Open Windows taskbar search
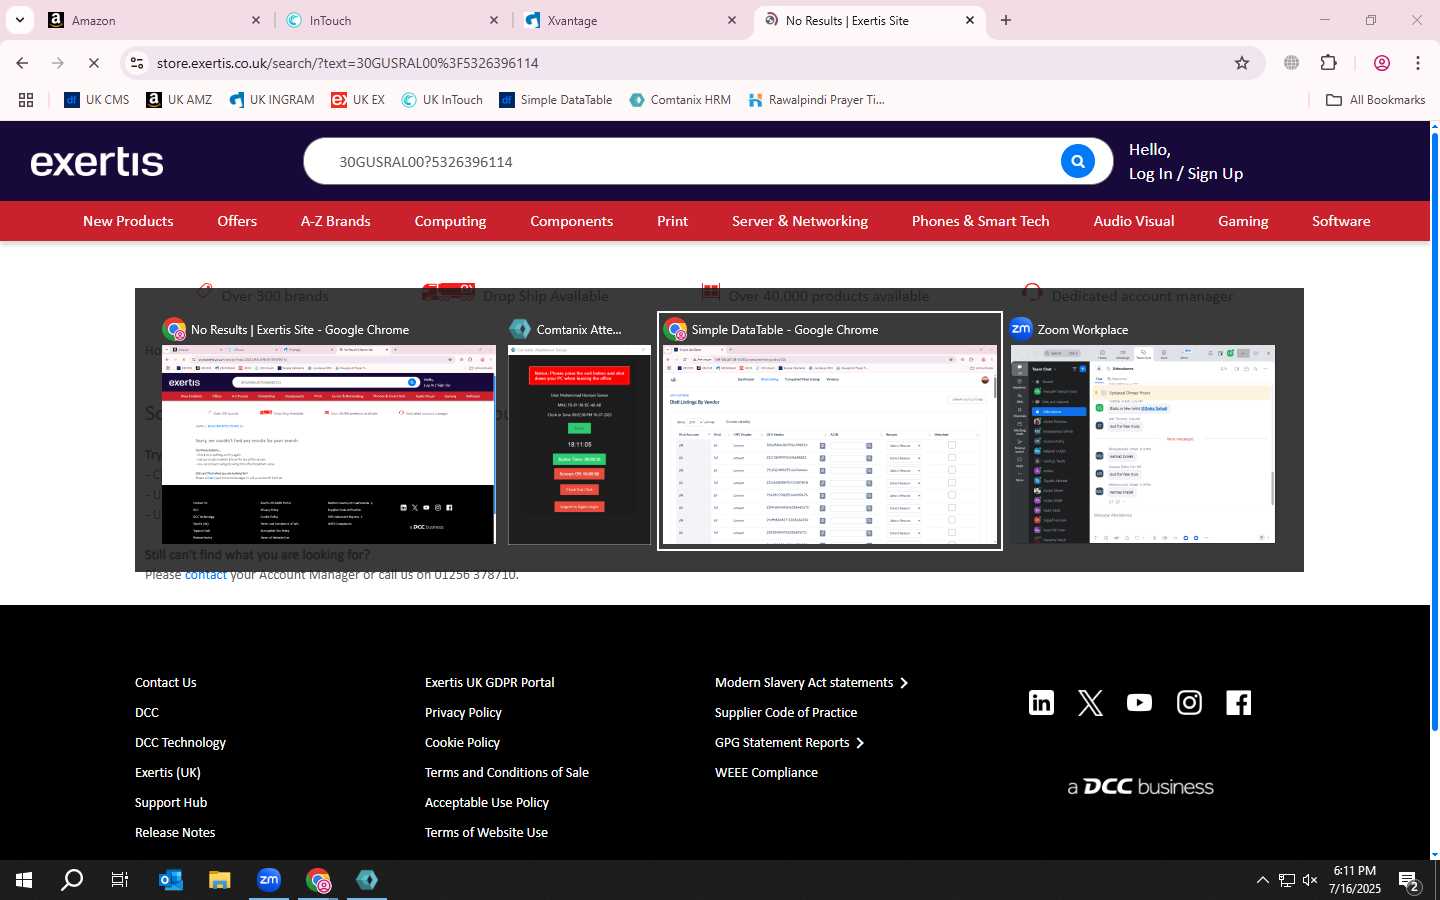The height and width of the screenshot is (900, 1440). 72,880
